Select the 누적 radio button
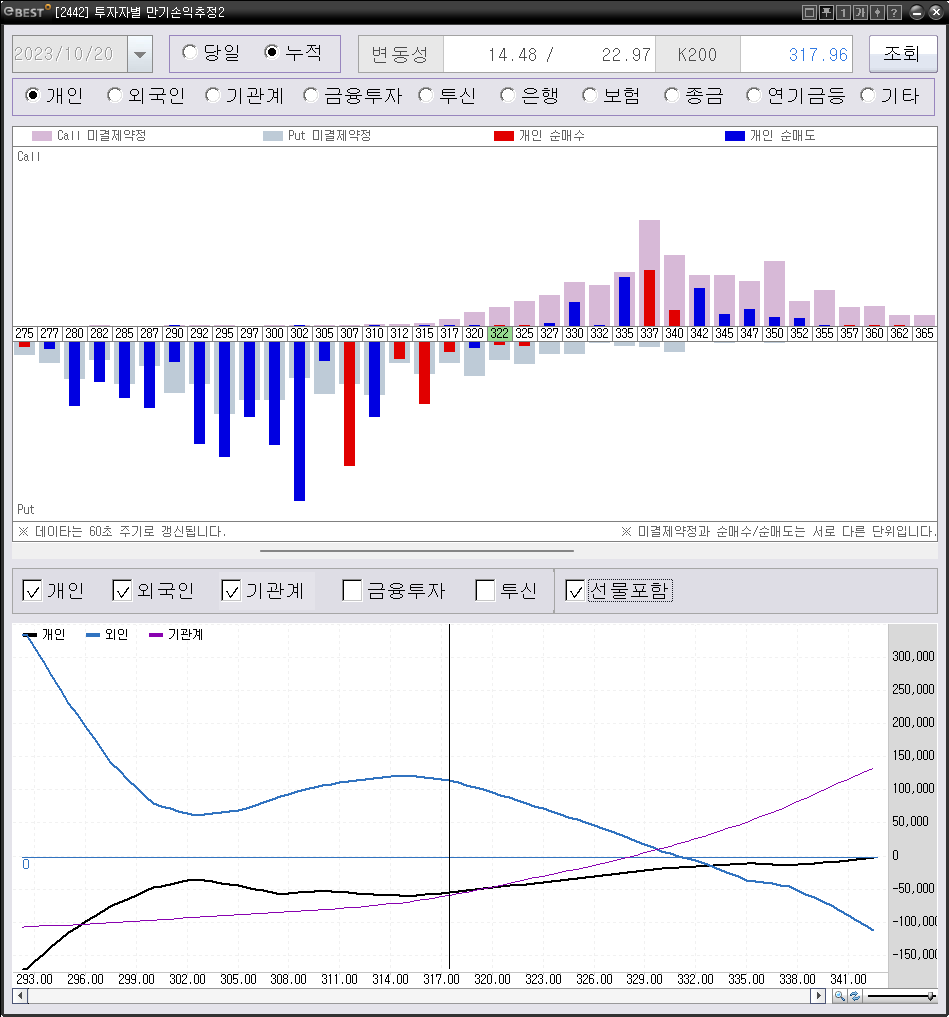Screen dimensions: 949x1017 (x=272, y=53)
